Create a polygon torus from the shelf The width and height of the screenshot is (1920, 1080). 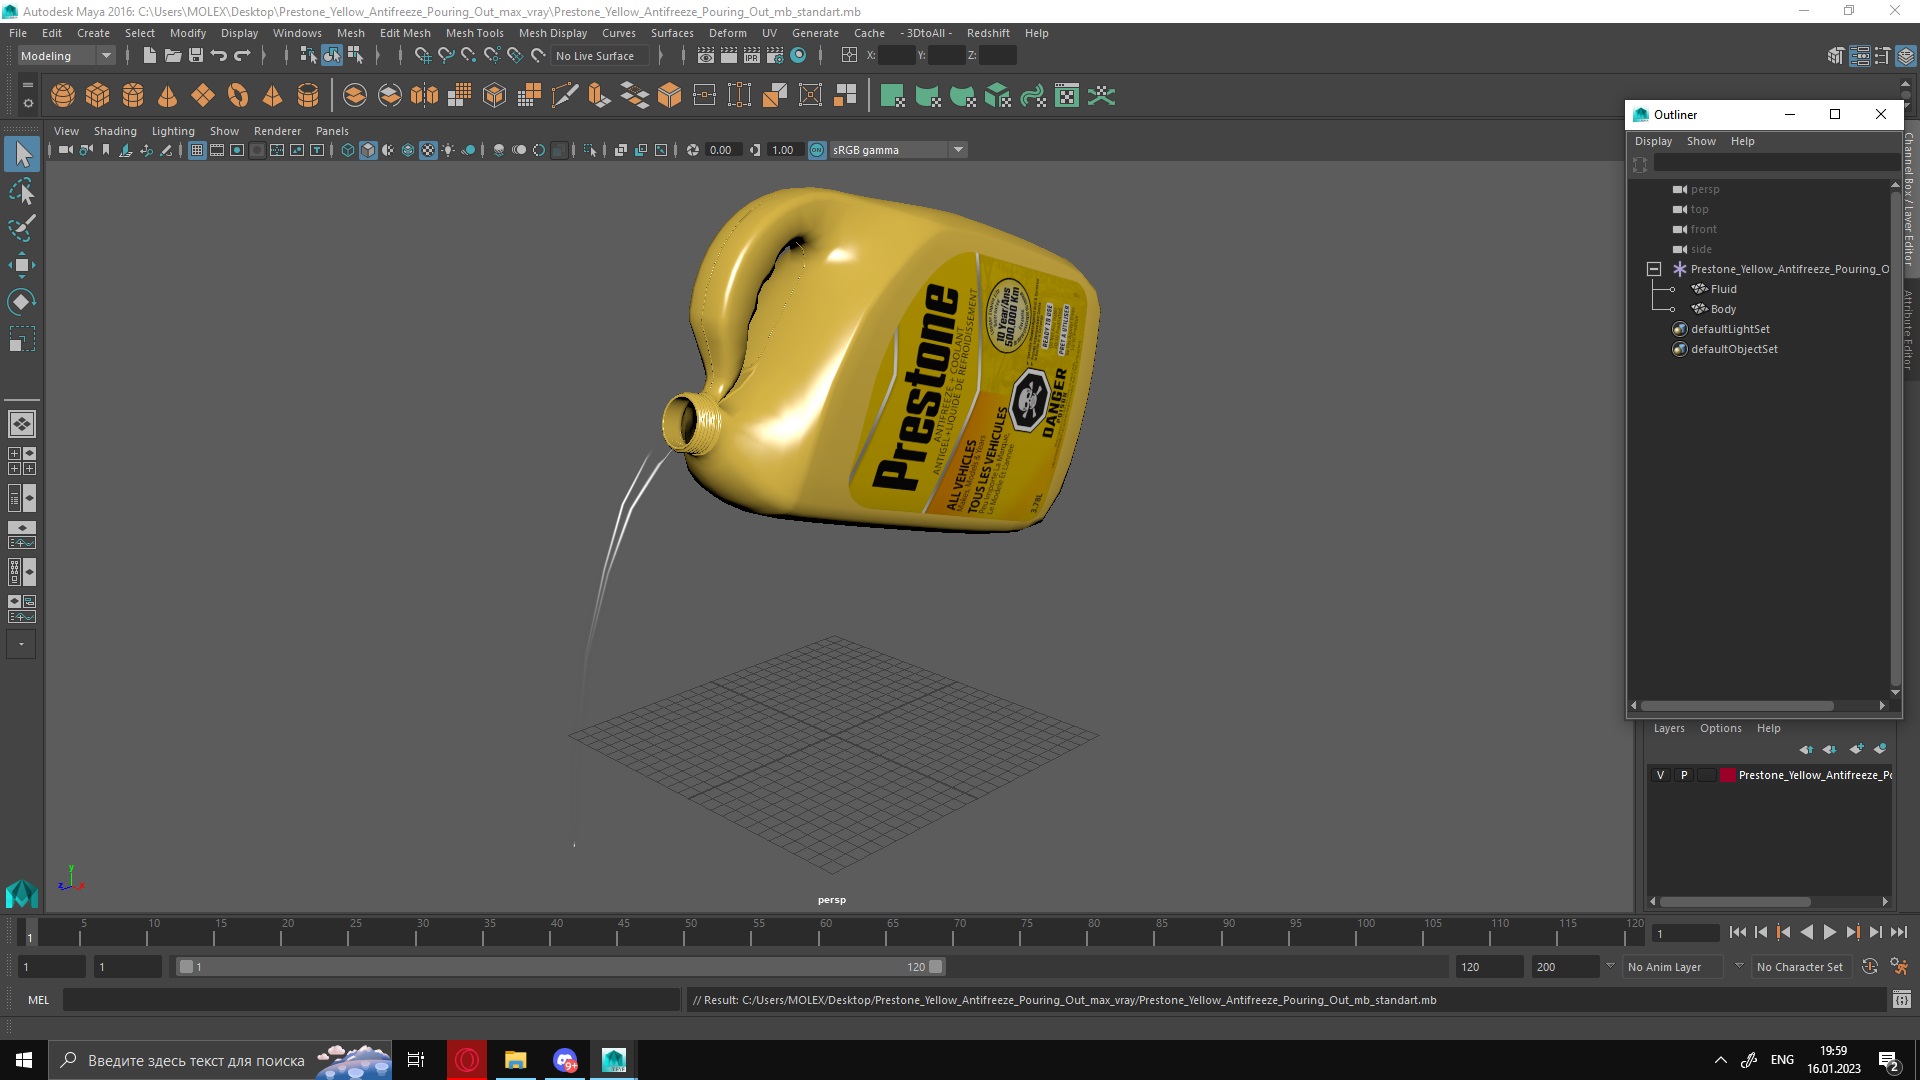[238, 96]
